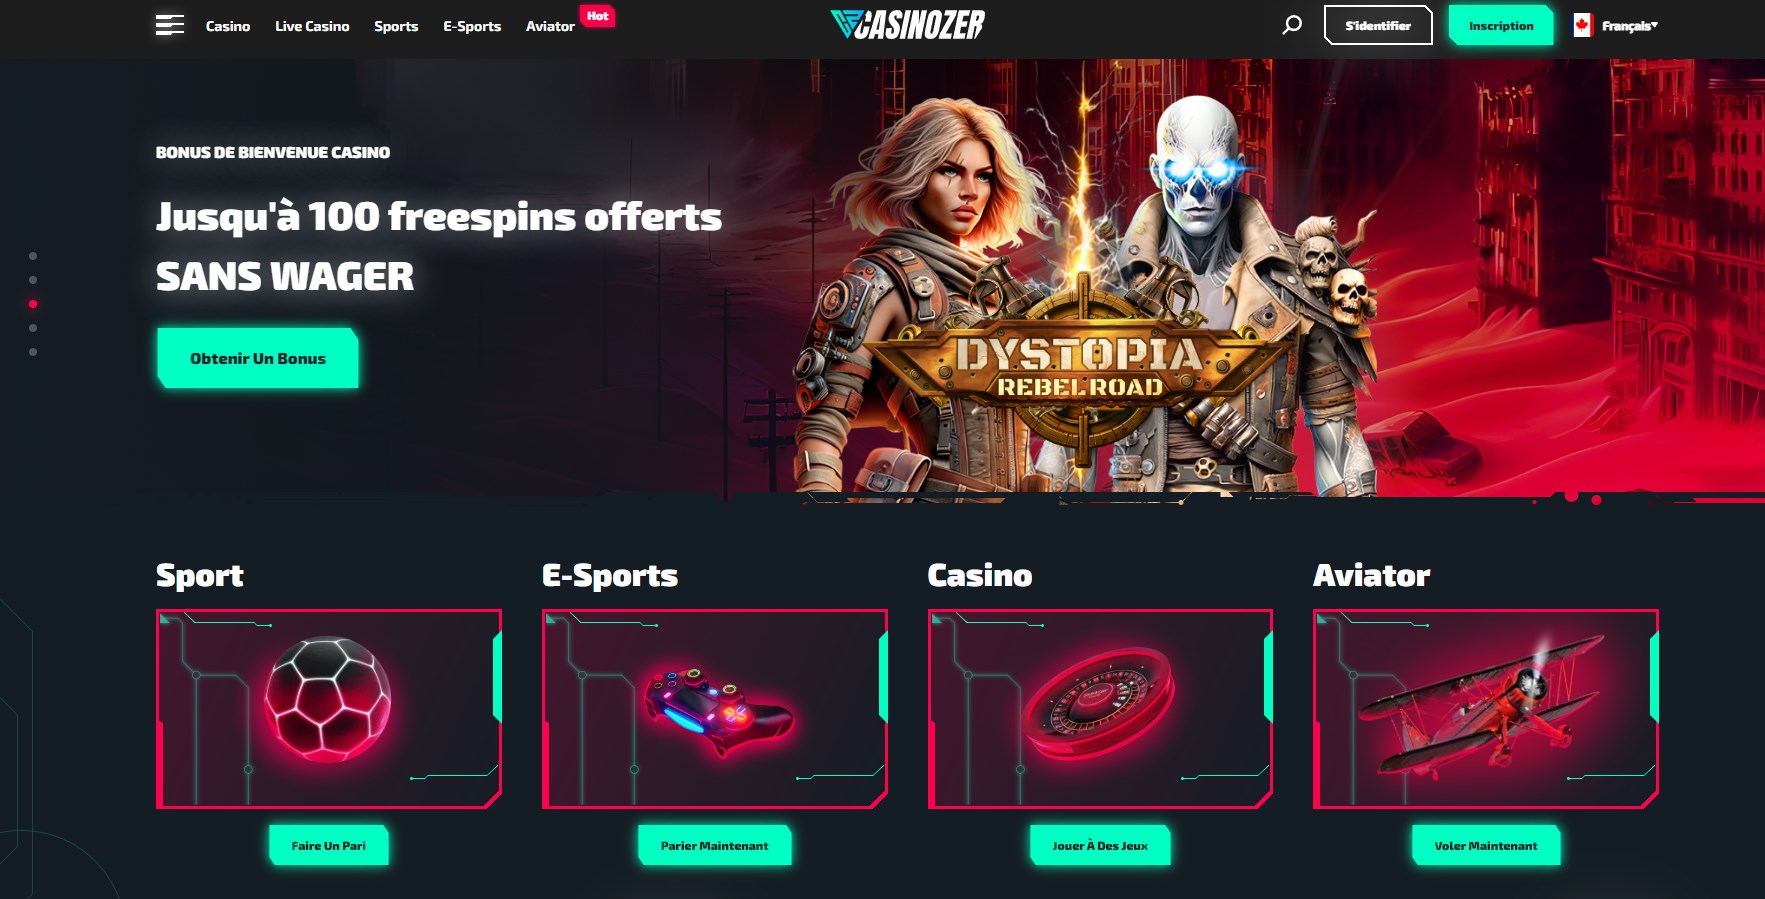Open the E-Sports menu item
The height and width of the screenshot is (899, 1765).
472,26
